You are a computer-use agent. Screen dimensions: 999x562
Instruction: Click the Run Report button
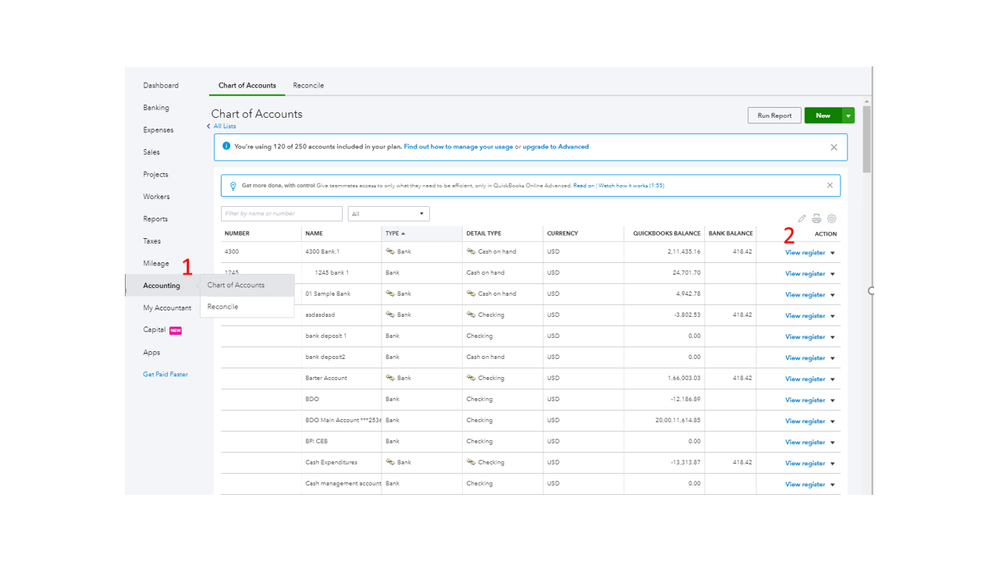(774, 116)
